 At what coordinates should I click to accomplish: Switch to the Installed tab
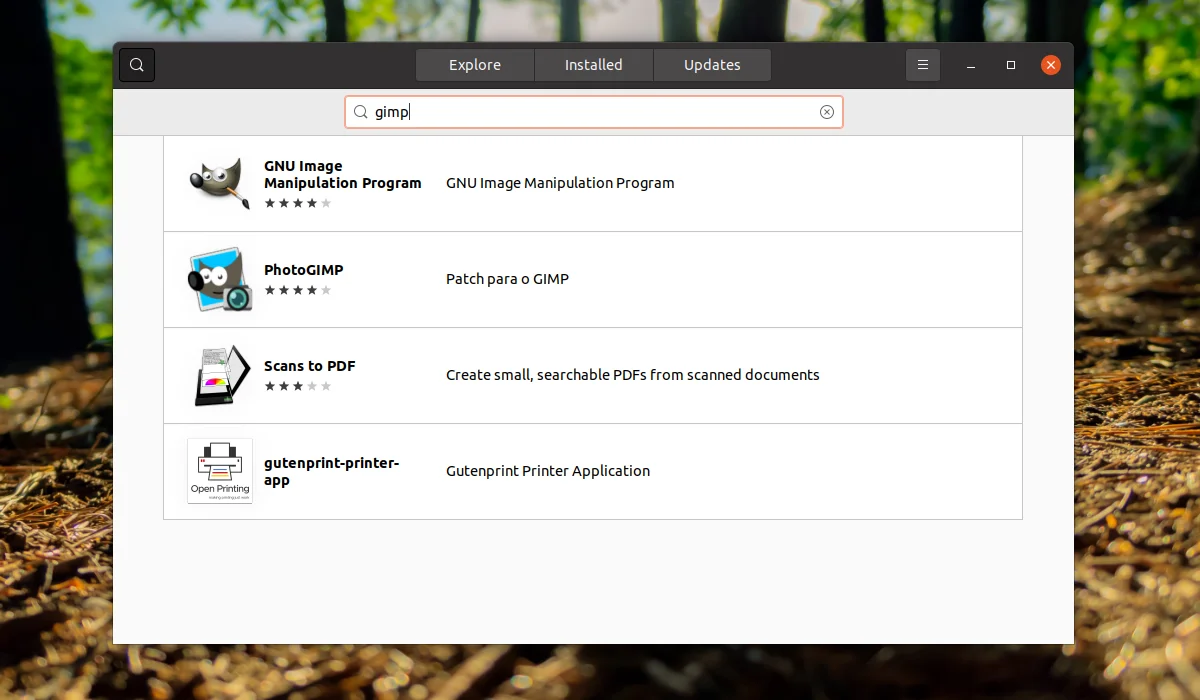coord(593,65)
